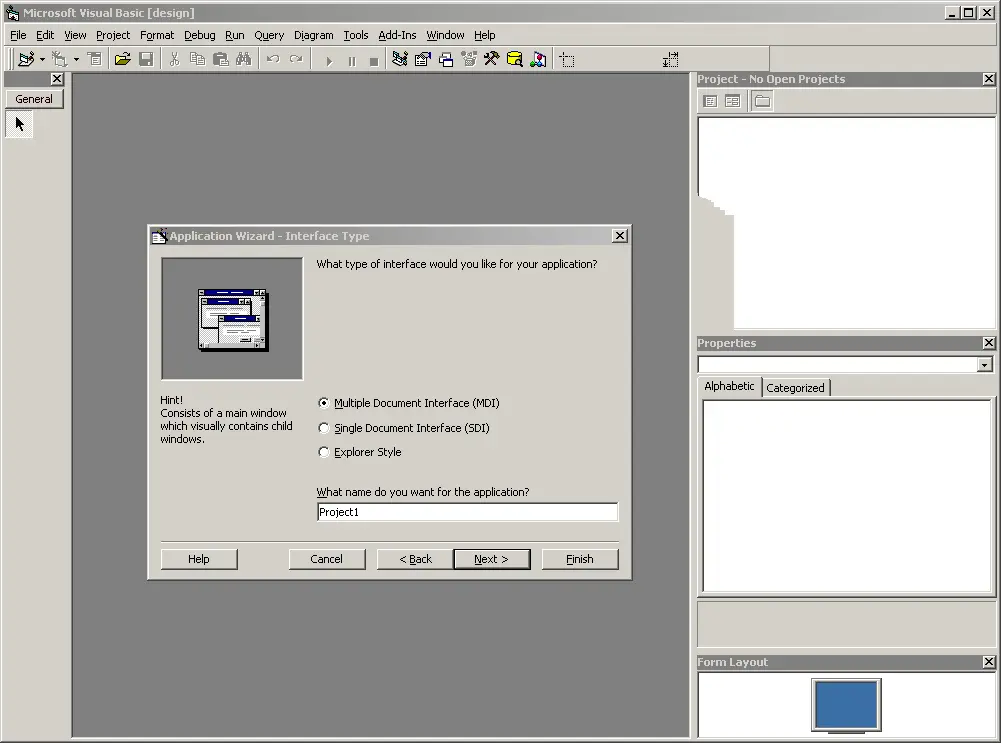Image resolution: width=1001 pixels, height=743 pixels.
Task: Click View Object icon in Project panel
Action: [x=733, y=101]
